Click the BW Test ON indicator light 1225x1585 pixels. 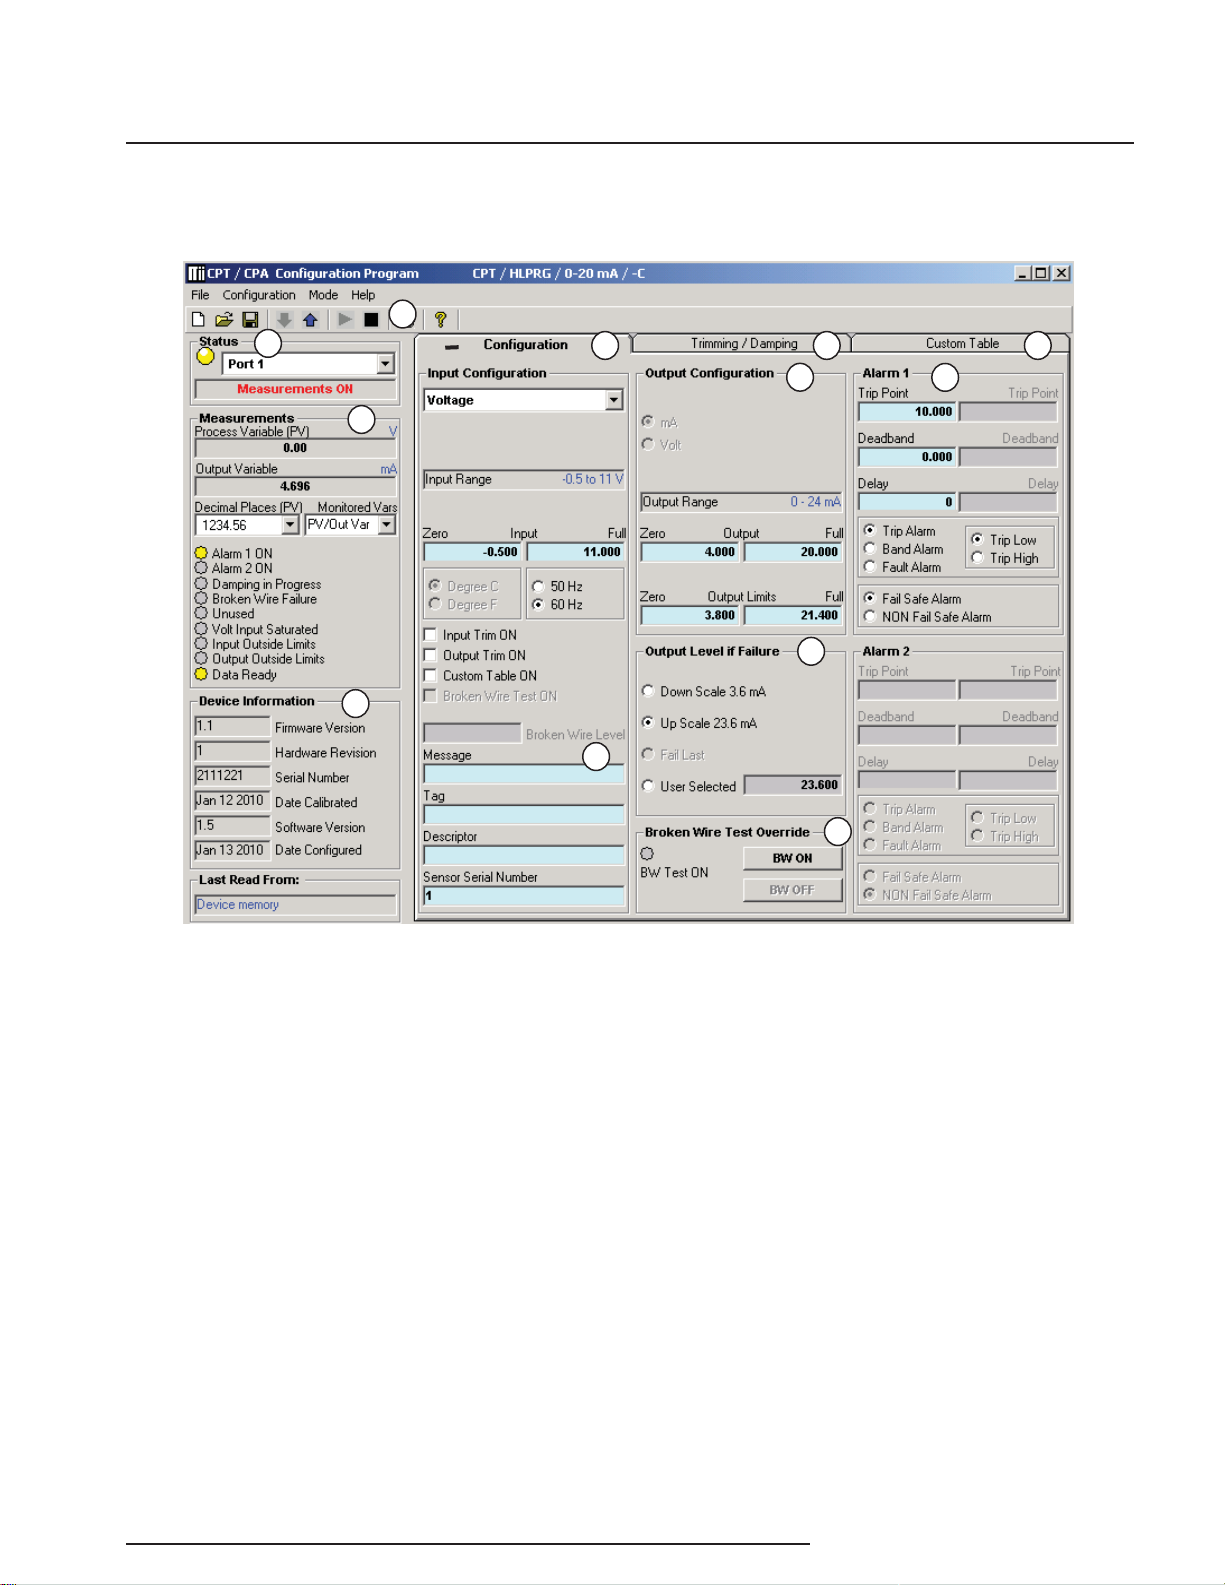647,854
